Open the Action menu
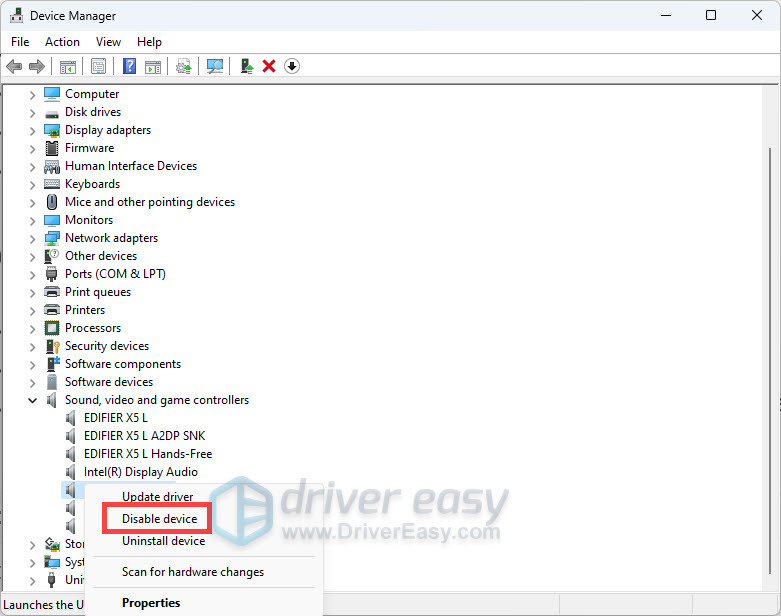 [62, 42]
